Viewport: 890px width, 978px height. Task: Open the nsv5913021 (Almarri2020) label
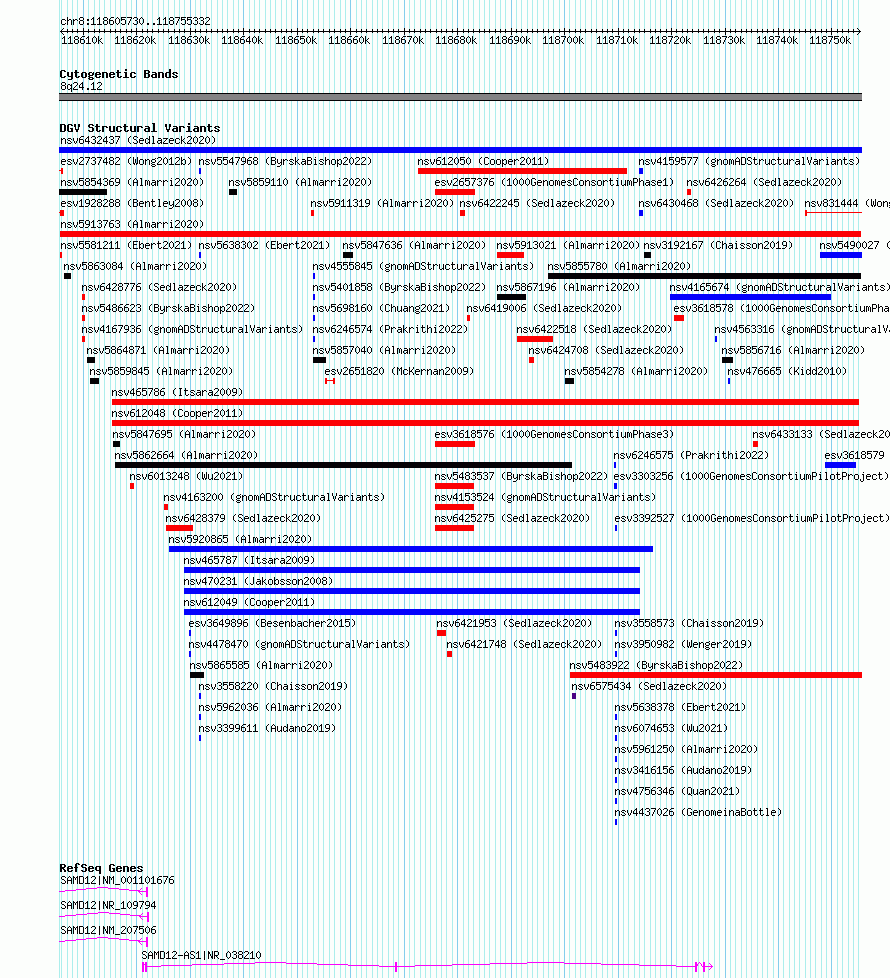pos(568,245)
